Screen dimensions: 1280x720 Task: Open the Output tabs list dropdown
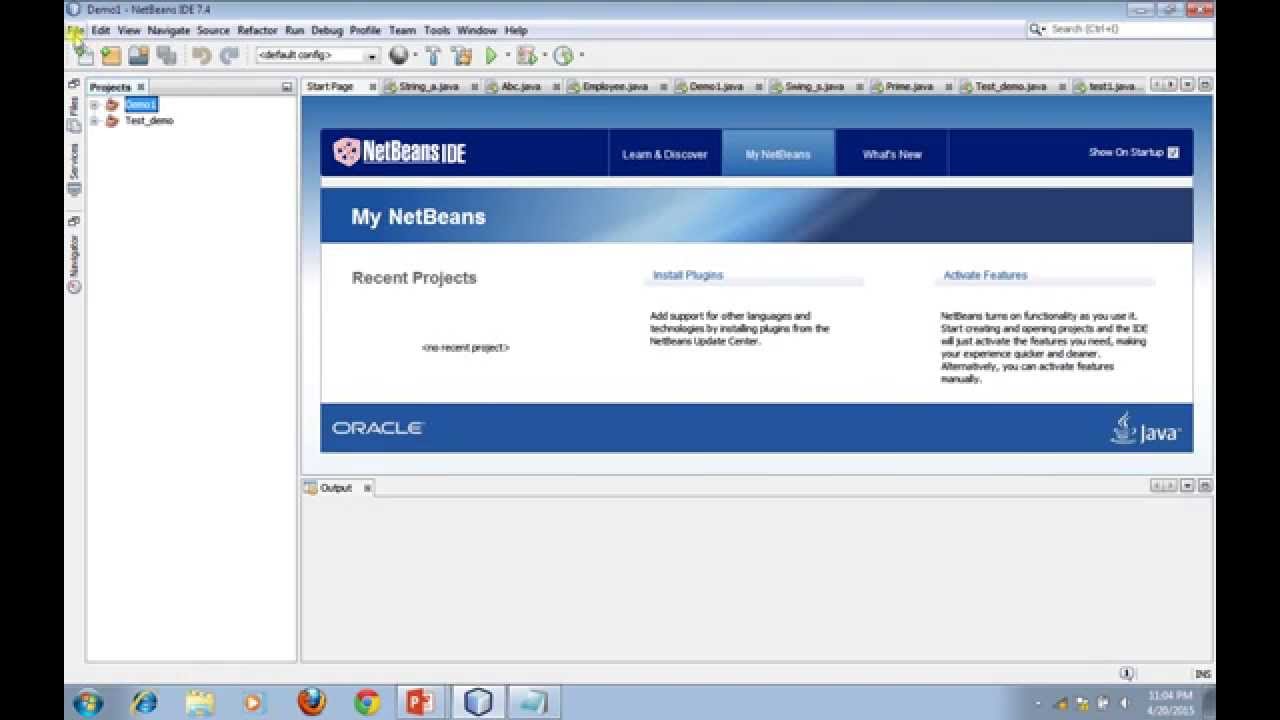(1188, 486)
